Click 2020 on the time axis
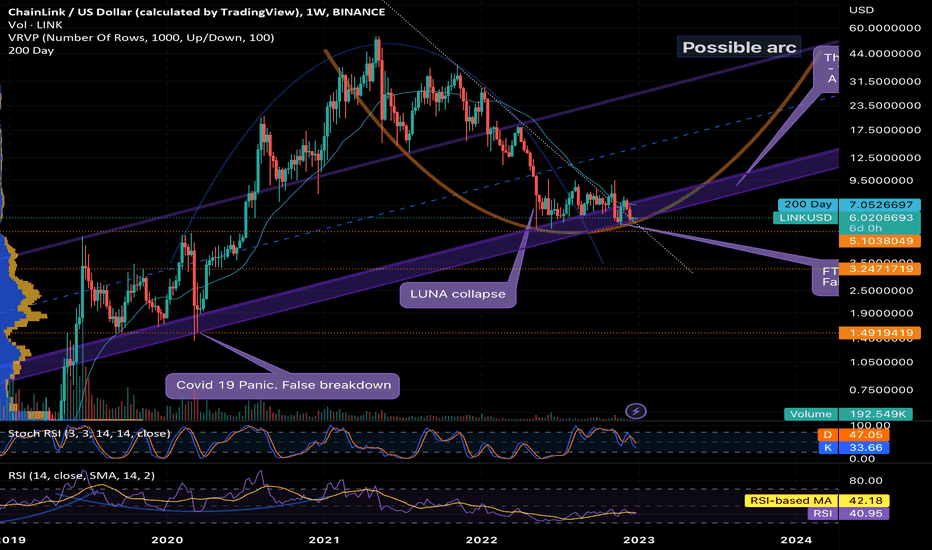Image resolution: width=932 pixels, height=550 pixels. pos(167,540)
